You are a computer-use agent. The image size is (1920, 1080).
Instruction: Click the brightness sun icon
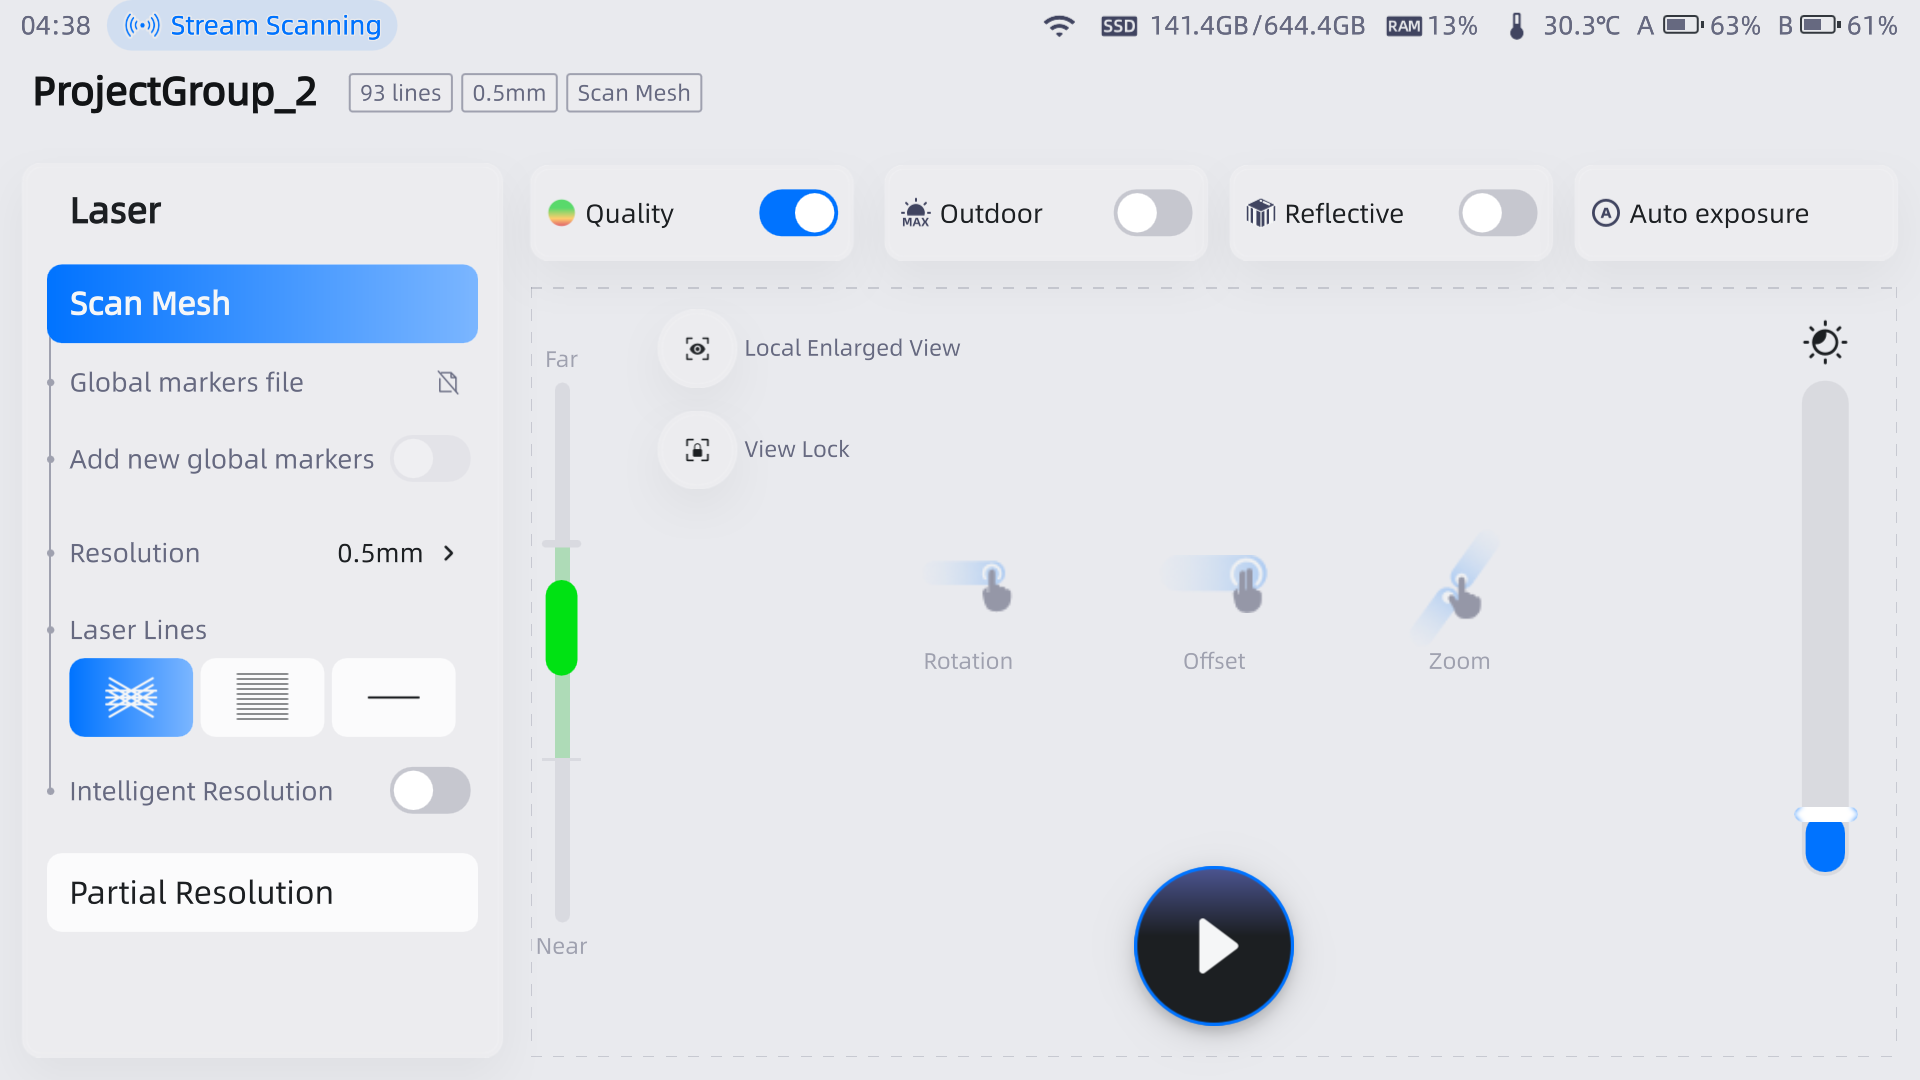[x=1824, y=343]
